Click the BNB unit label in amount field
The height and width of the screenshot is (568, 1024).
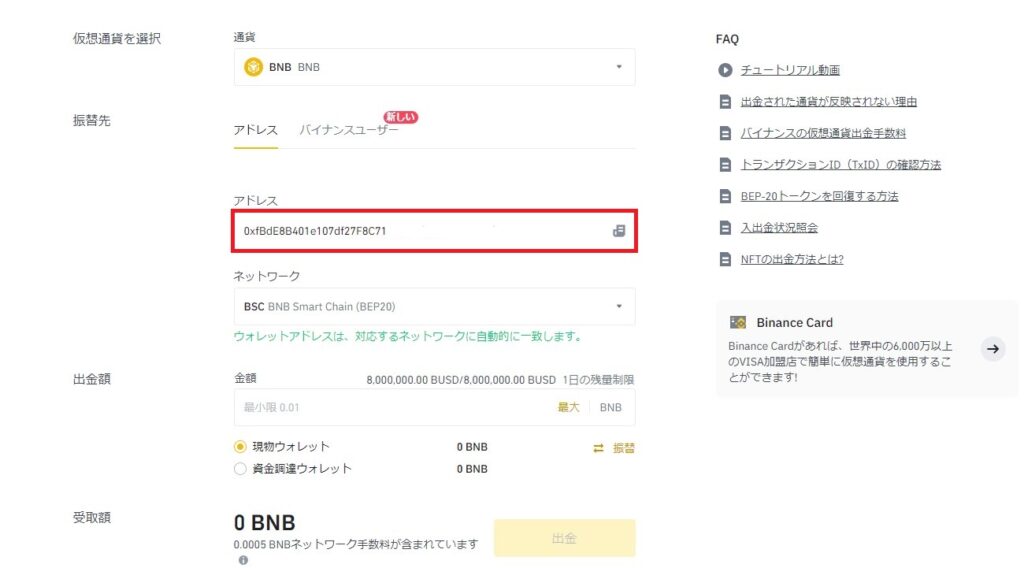tap(611, 407)
